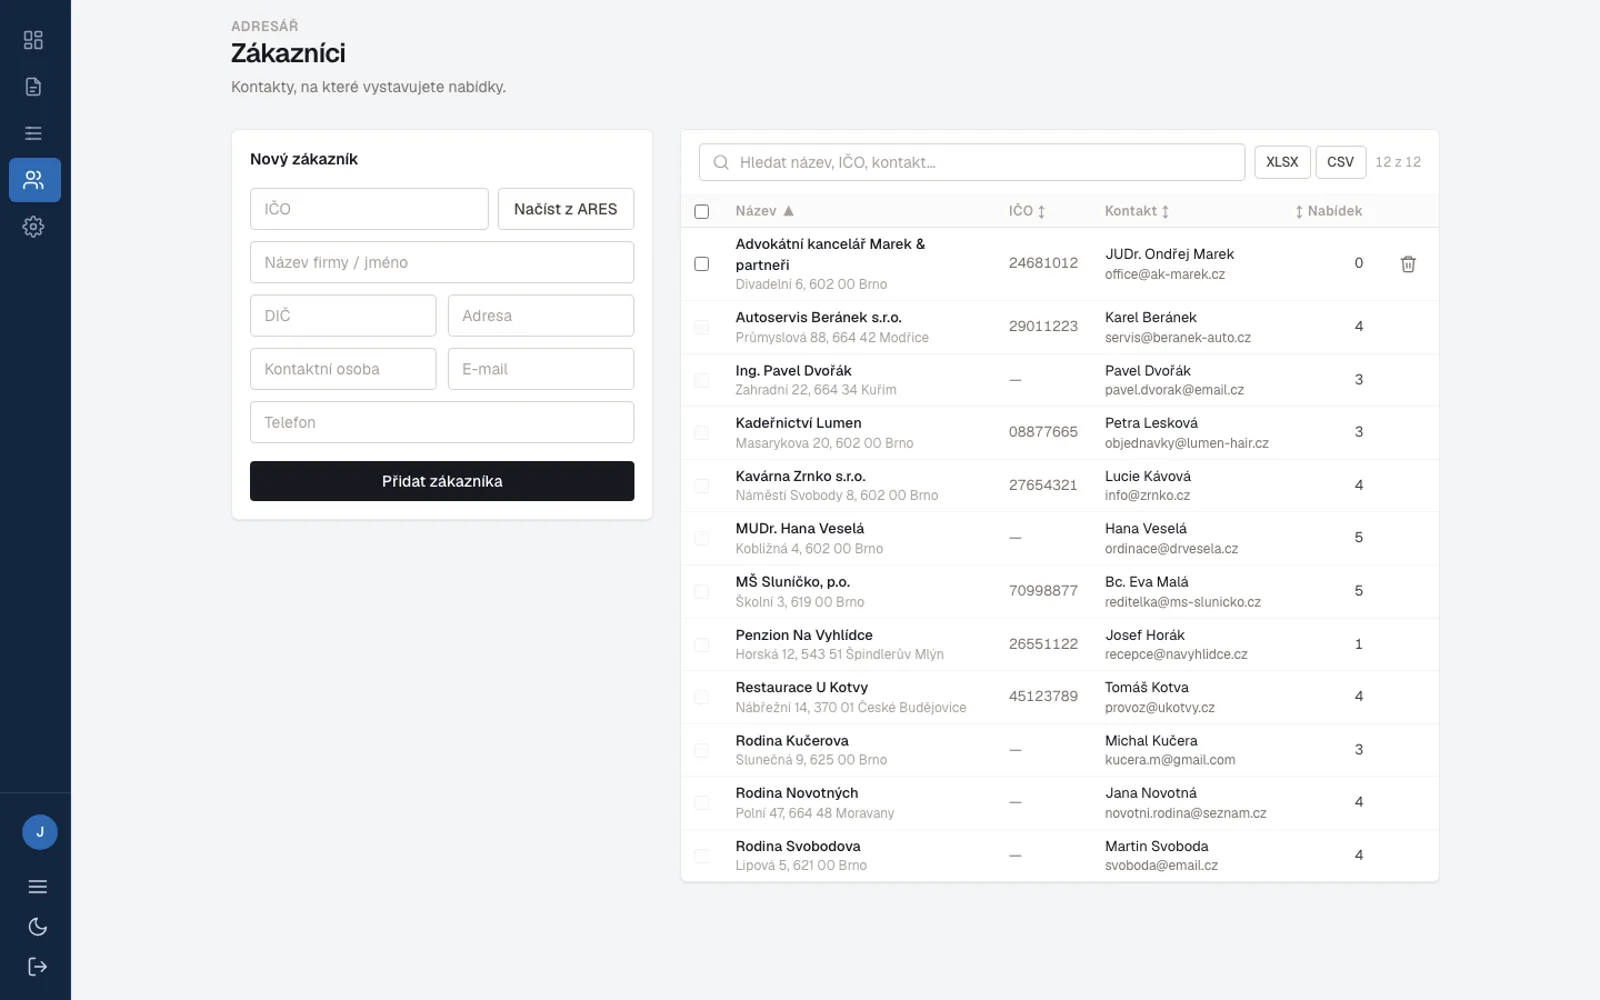Focus the Adresa input field
Viewport: 1600px width, 1000px height.
pos(541,316)
